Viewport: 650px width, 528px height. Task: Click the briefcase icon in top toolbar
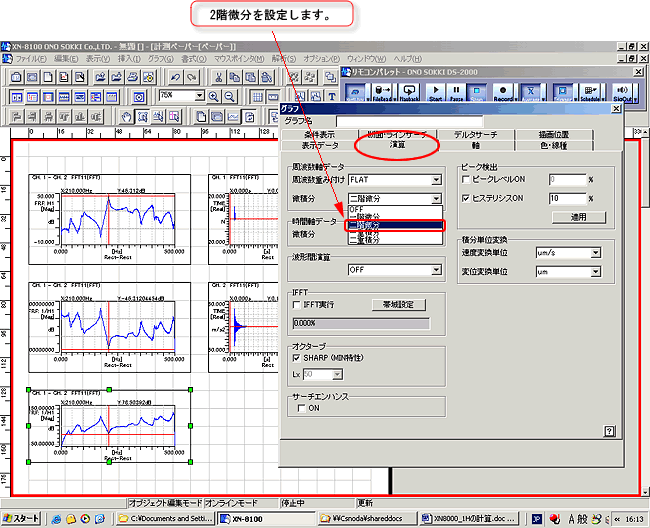coord(16,77)
